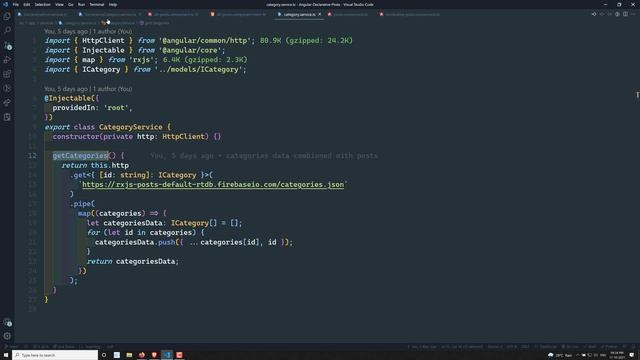Click the CodeLens author line above @Injectable

pyautogui.click(x=88, y=89)
